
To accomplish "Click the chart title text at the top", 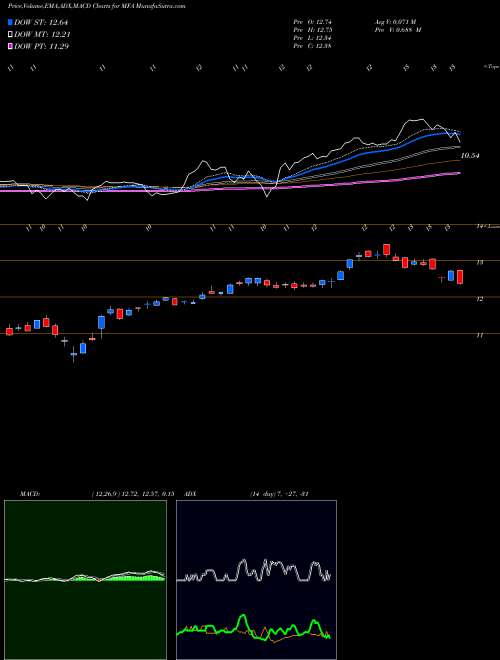I will tap(97, 6).
